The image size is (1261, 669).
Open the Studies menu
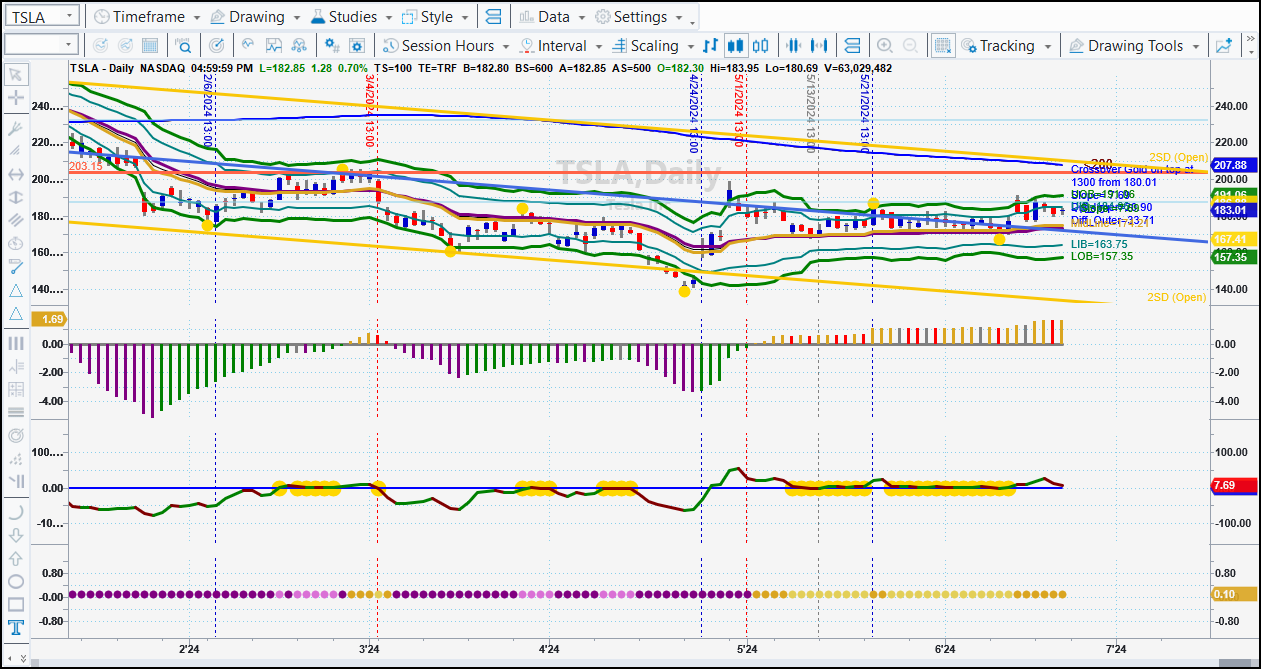(343, 17)
